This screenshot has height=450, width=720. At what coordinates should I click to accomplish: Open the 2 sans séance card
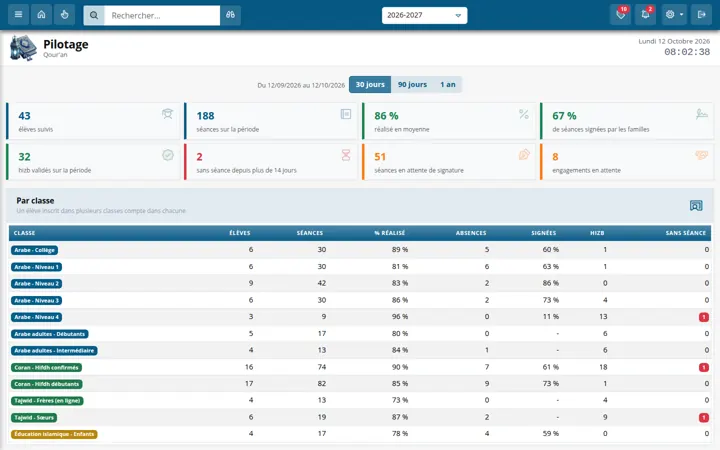[271, 162]
